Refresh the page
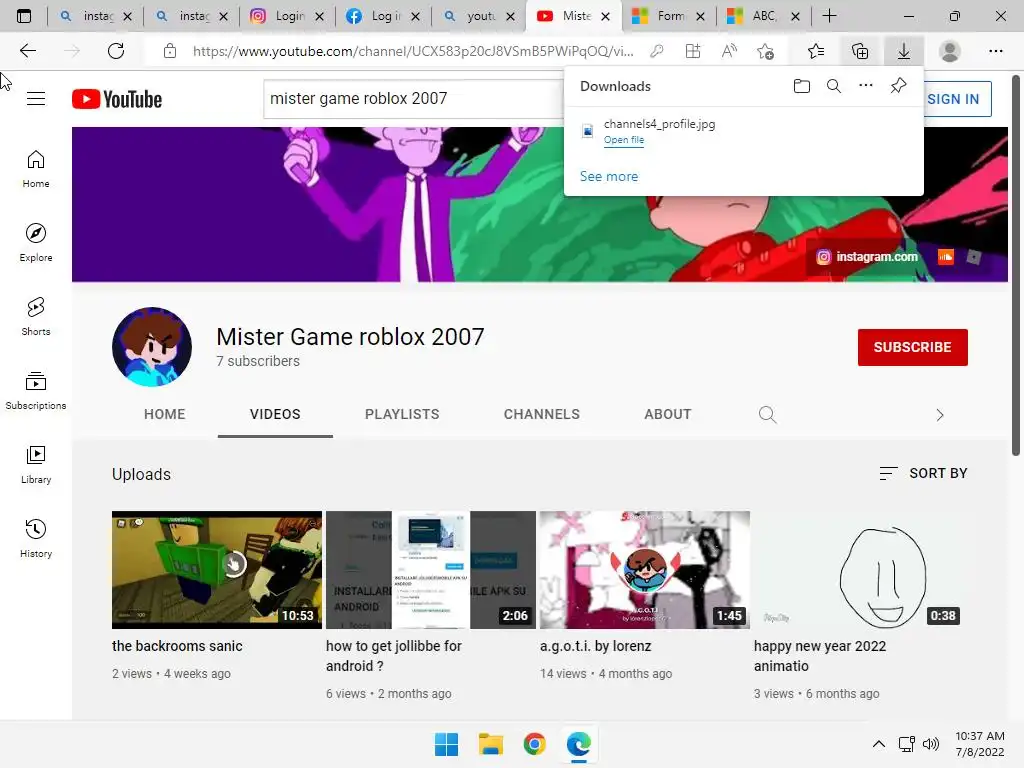1024x768 pixels. pyautogui.click(x=116, y=50)
